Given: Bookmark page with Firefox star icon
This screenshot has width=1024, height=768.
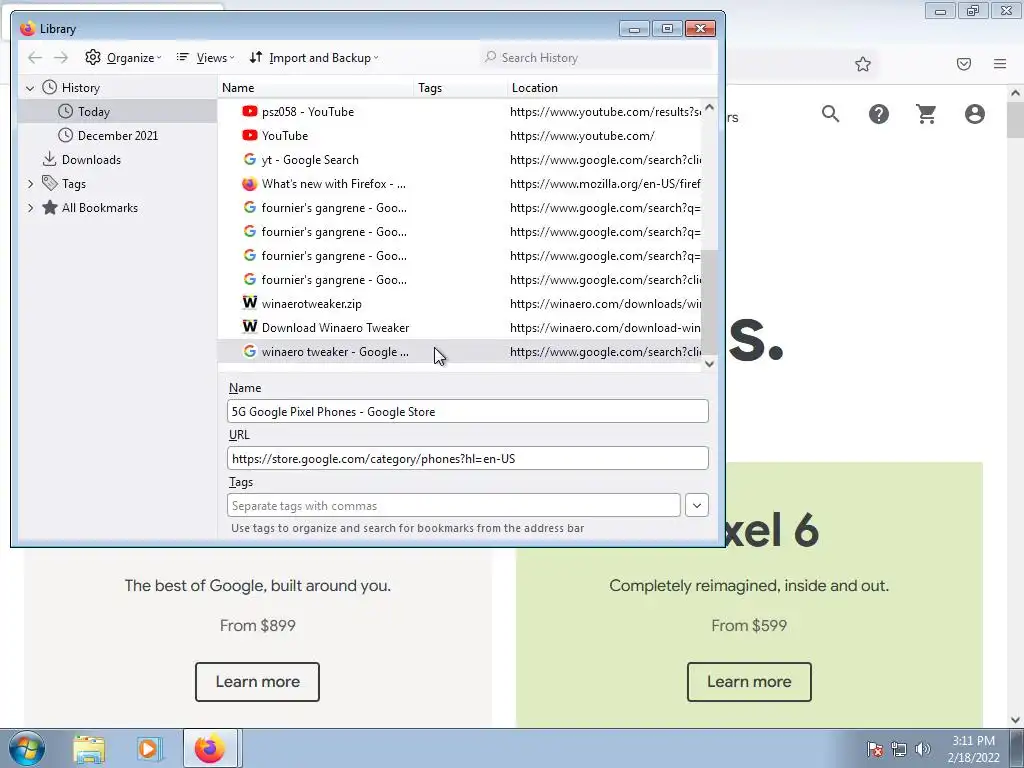Looking at the screenshot, I should 863,64.
